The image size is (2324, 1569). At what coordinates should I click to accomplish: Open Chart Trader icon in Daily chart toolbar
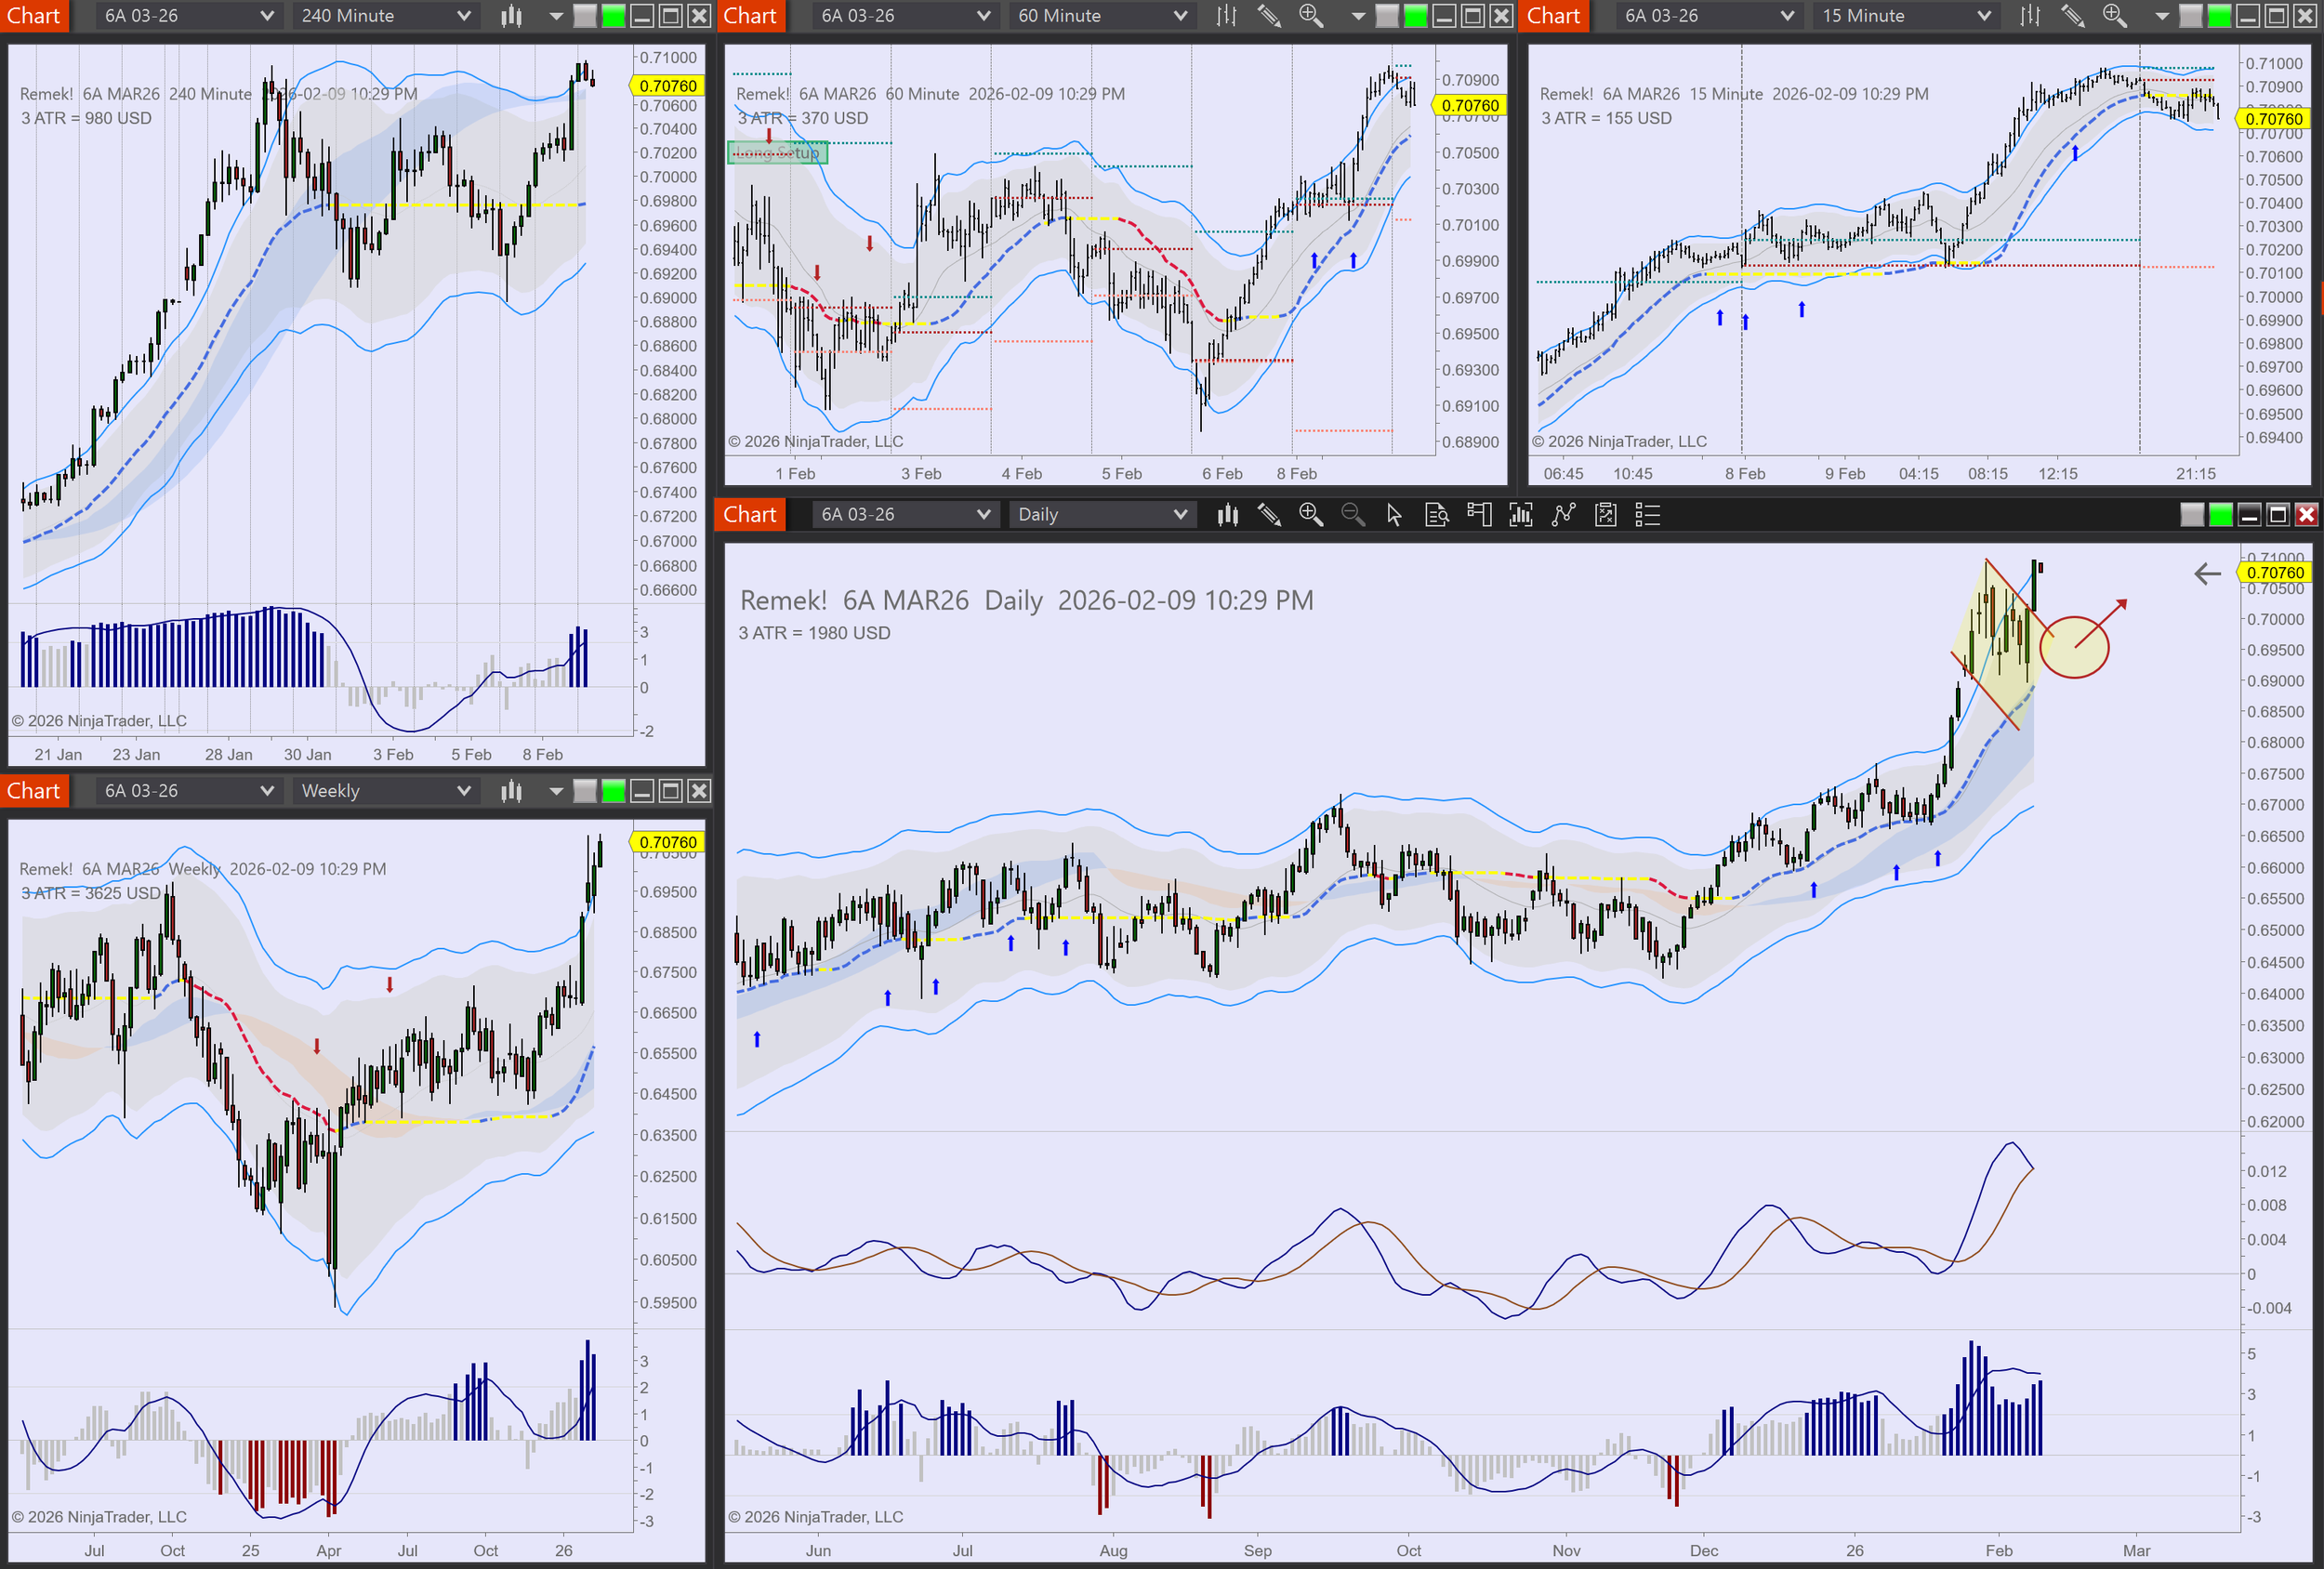[1479, 515]
